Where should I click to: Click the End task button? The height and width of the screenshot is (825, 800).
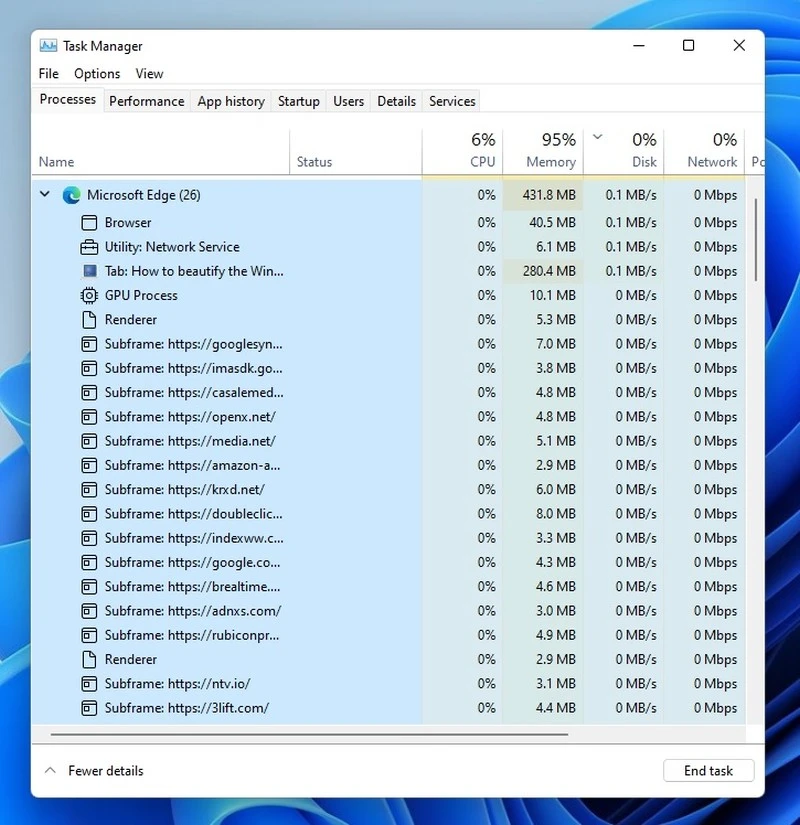point(709,770)
